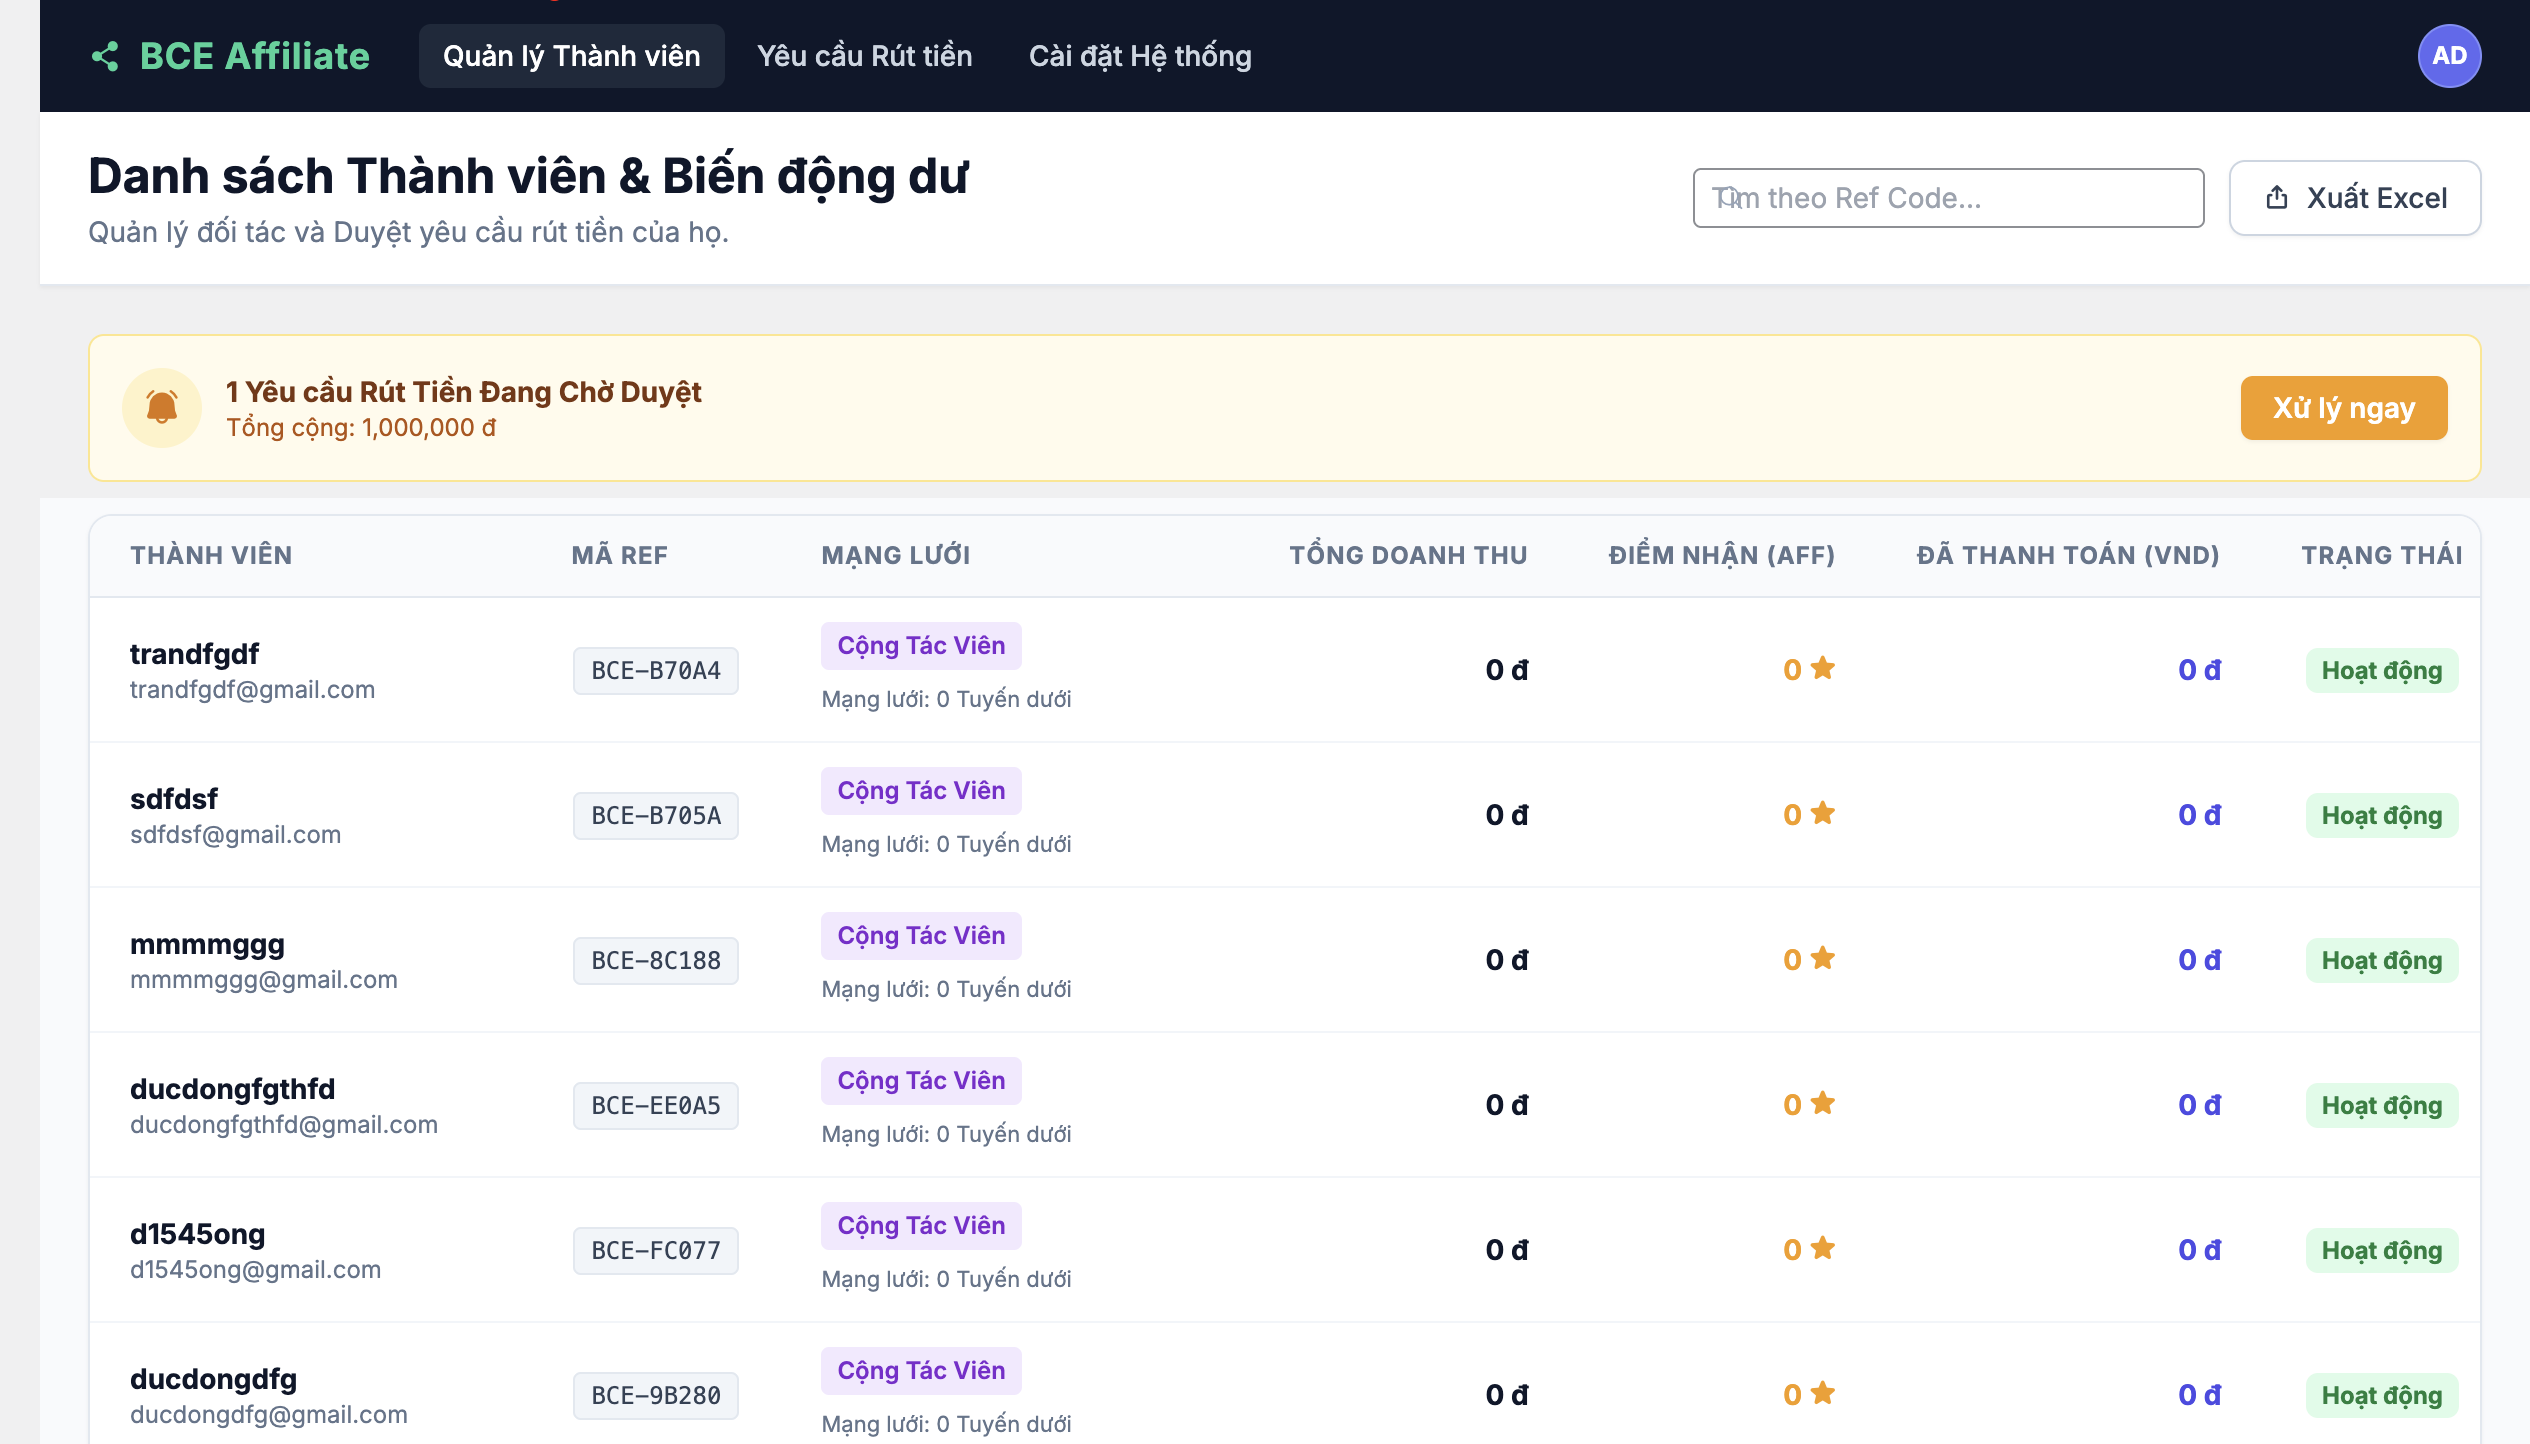Click Tổng cộng: 1,000,000 đ text

(361, 428)
